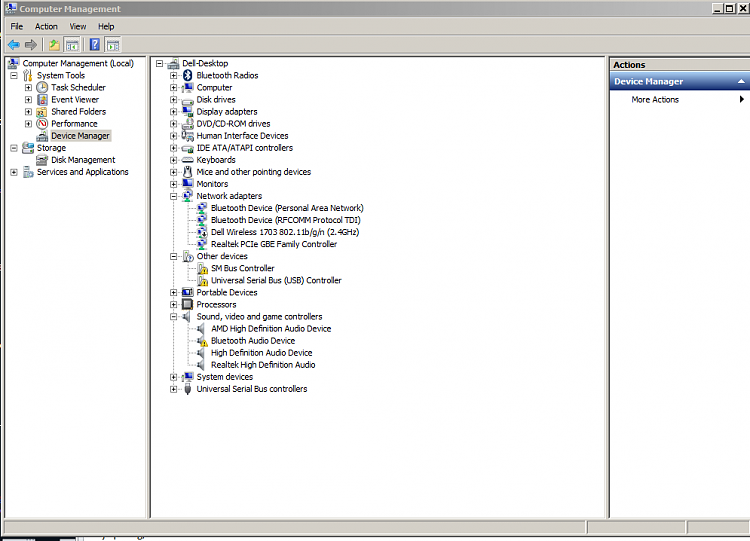
Task: Toggle Show/Hide Console Tree icon
Action: [x=72, y=45]
